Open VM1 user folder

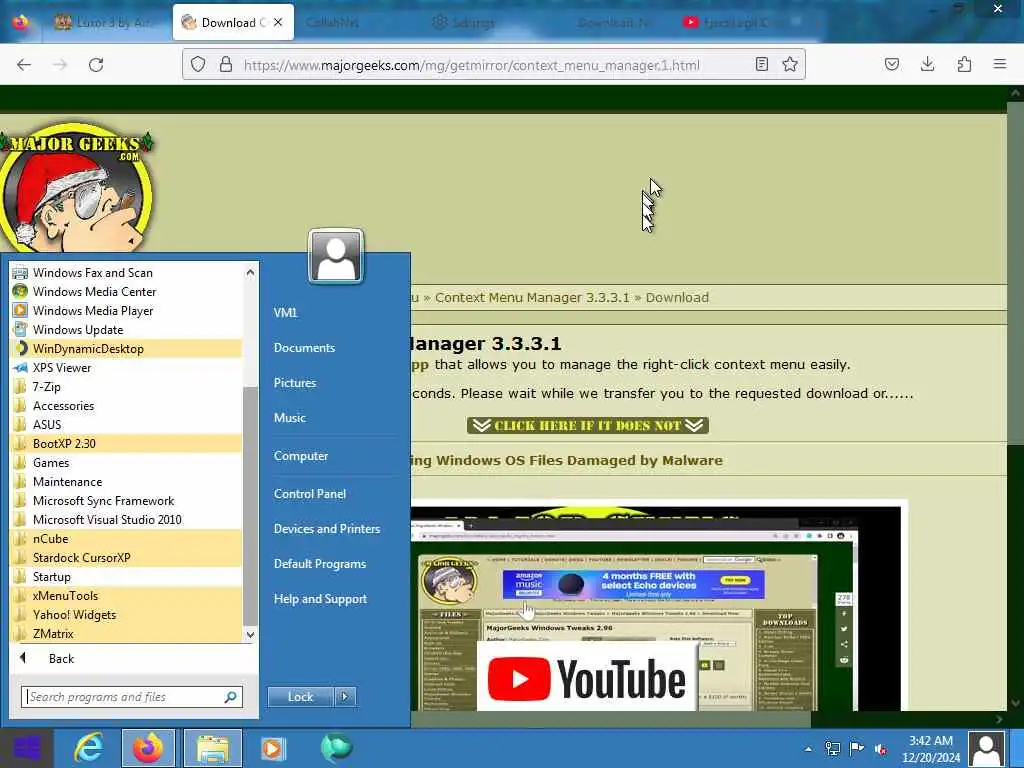point(285,313)
